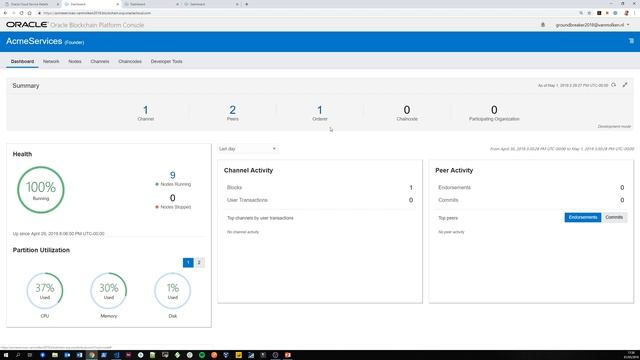Click the Oracle logo in the header
This screenshot has width=640, height=360.
click(x=27, y=24)
